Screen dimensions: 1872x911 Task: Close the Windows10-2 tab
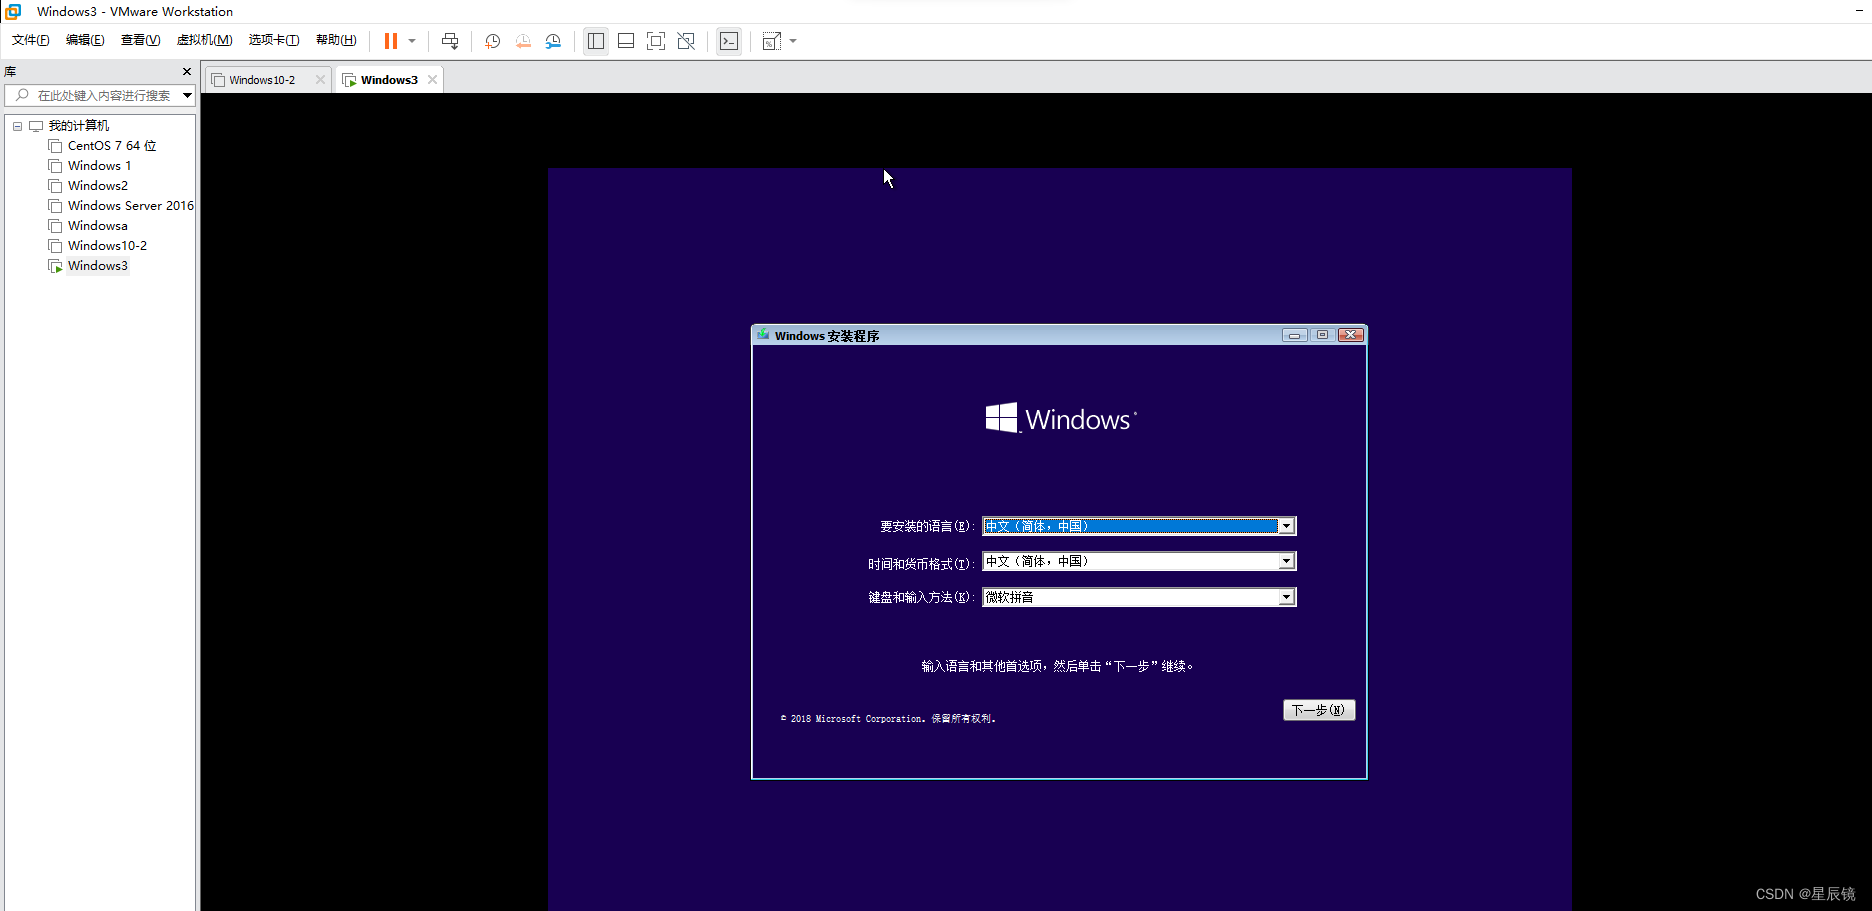pyautogui.click(x=320, y=80)
